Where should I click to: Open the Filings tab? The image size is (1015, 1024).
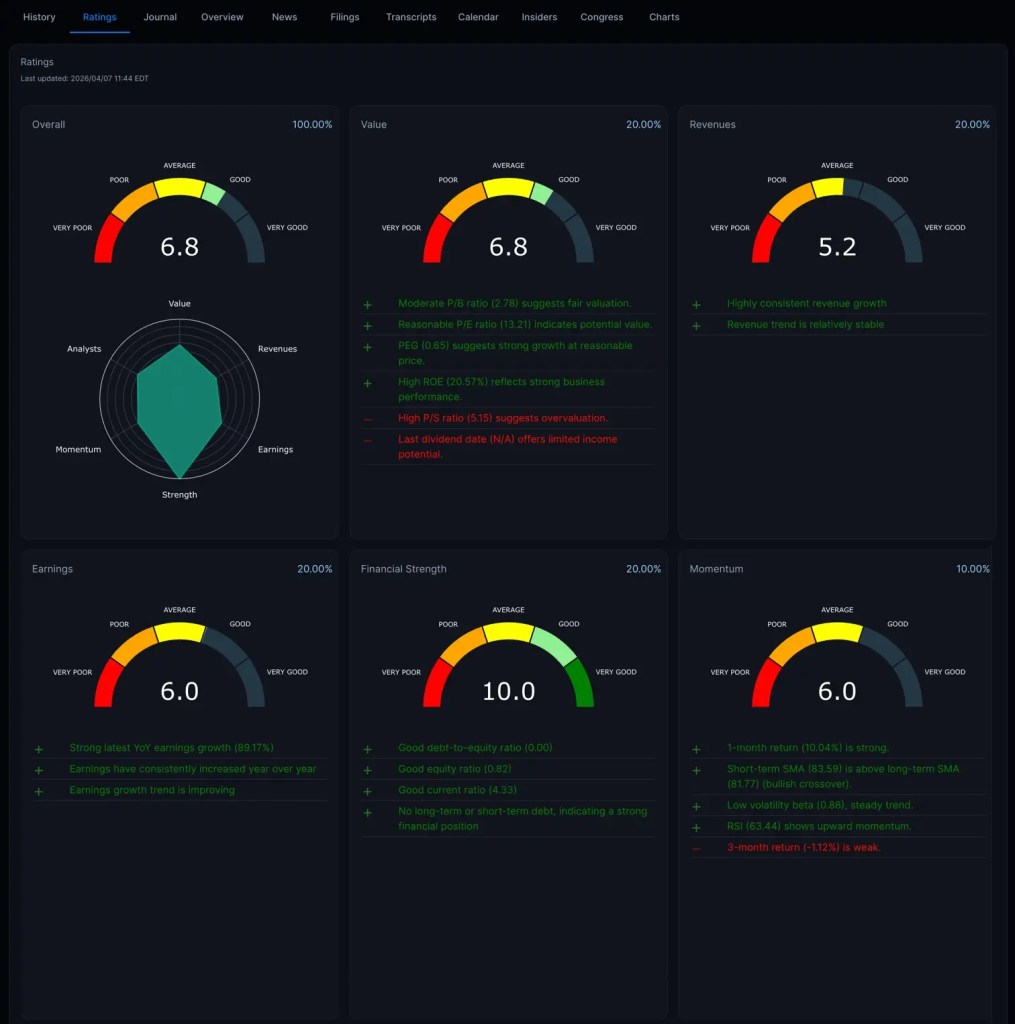(x=344, y=17)
